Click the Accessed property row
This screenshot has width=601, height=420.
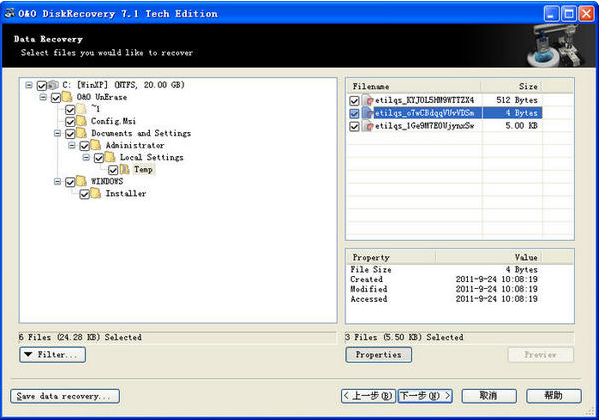[444, 299]
